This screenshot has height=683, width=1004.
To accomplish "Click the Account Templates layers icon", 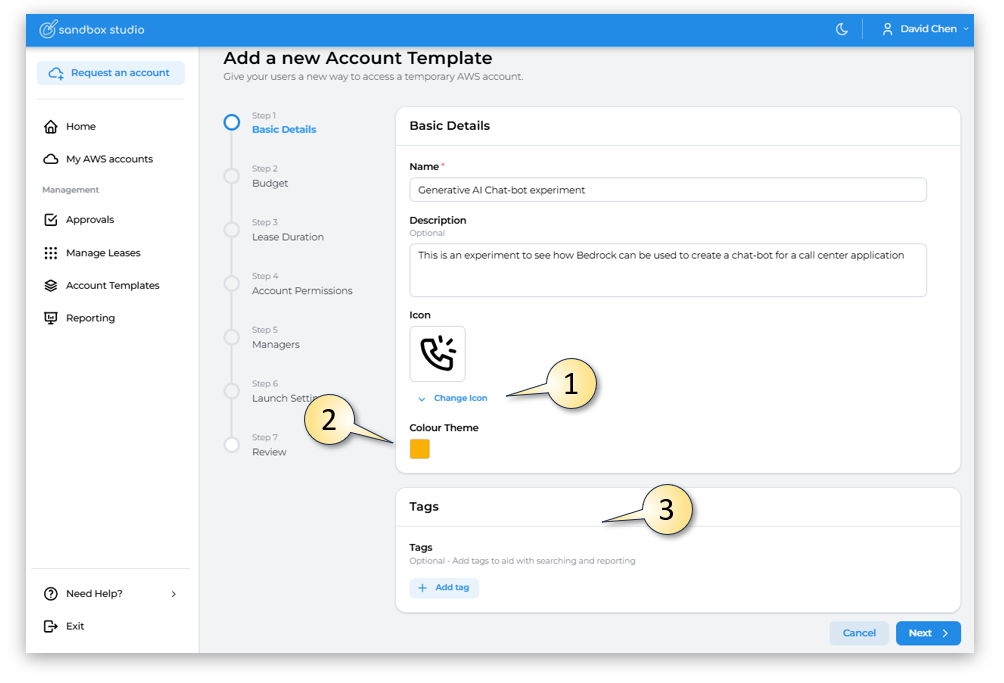I will [51, 286].
